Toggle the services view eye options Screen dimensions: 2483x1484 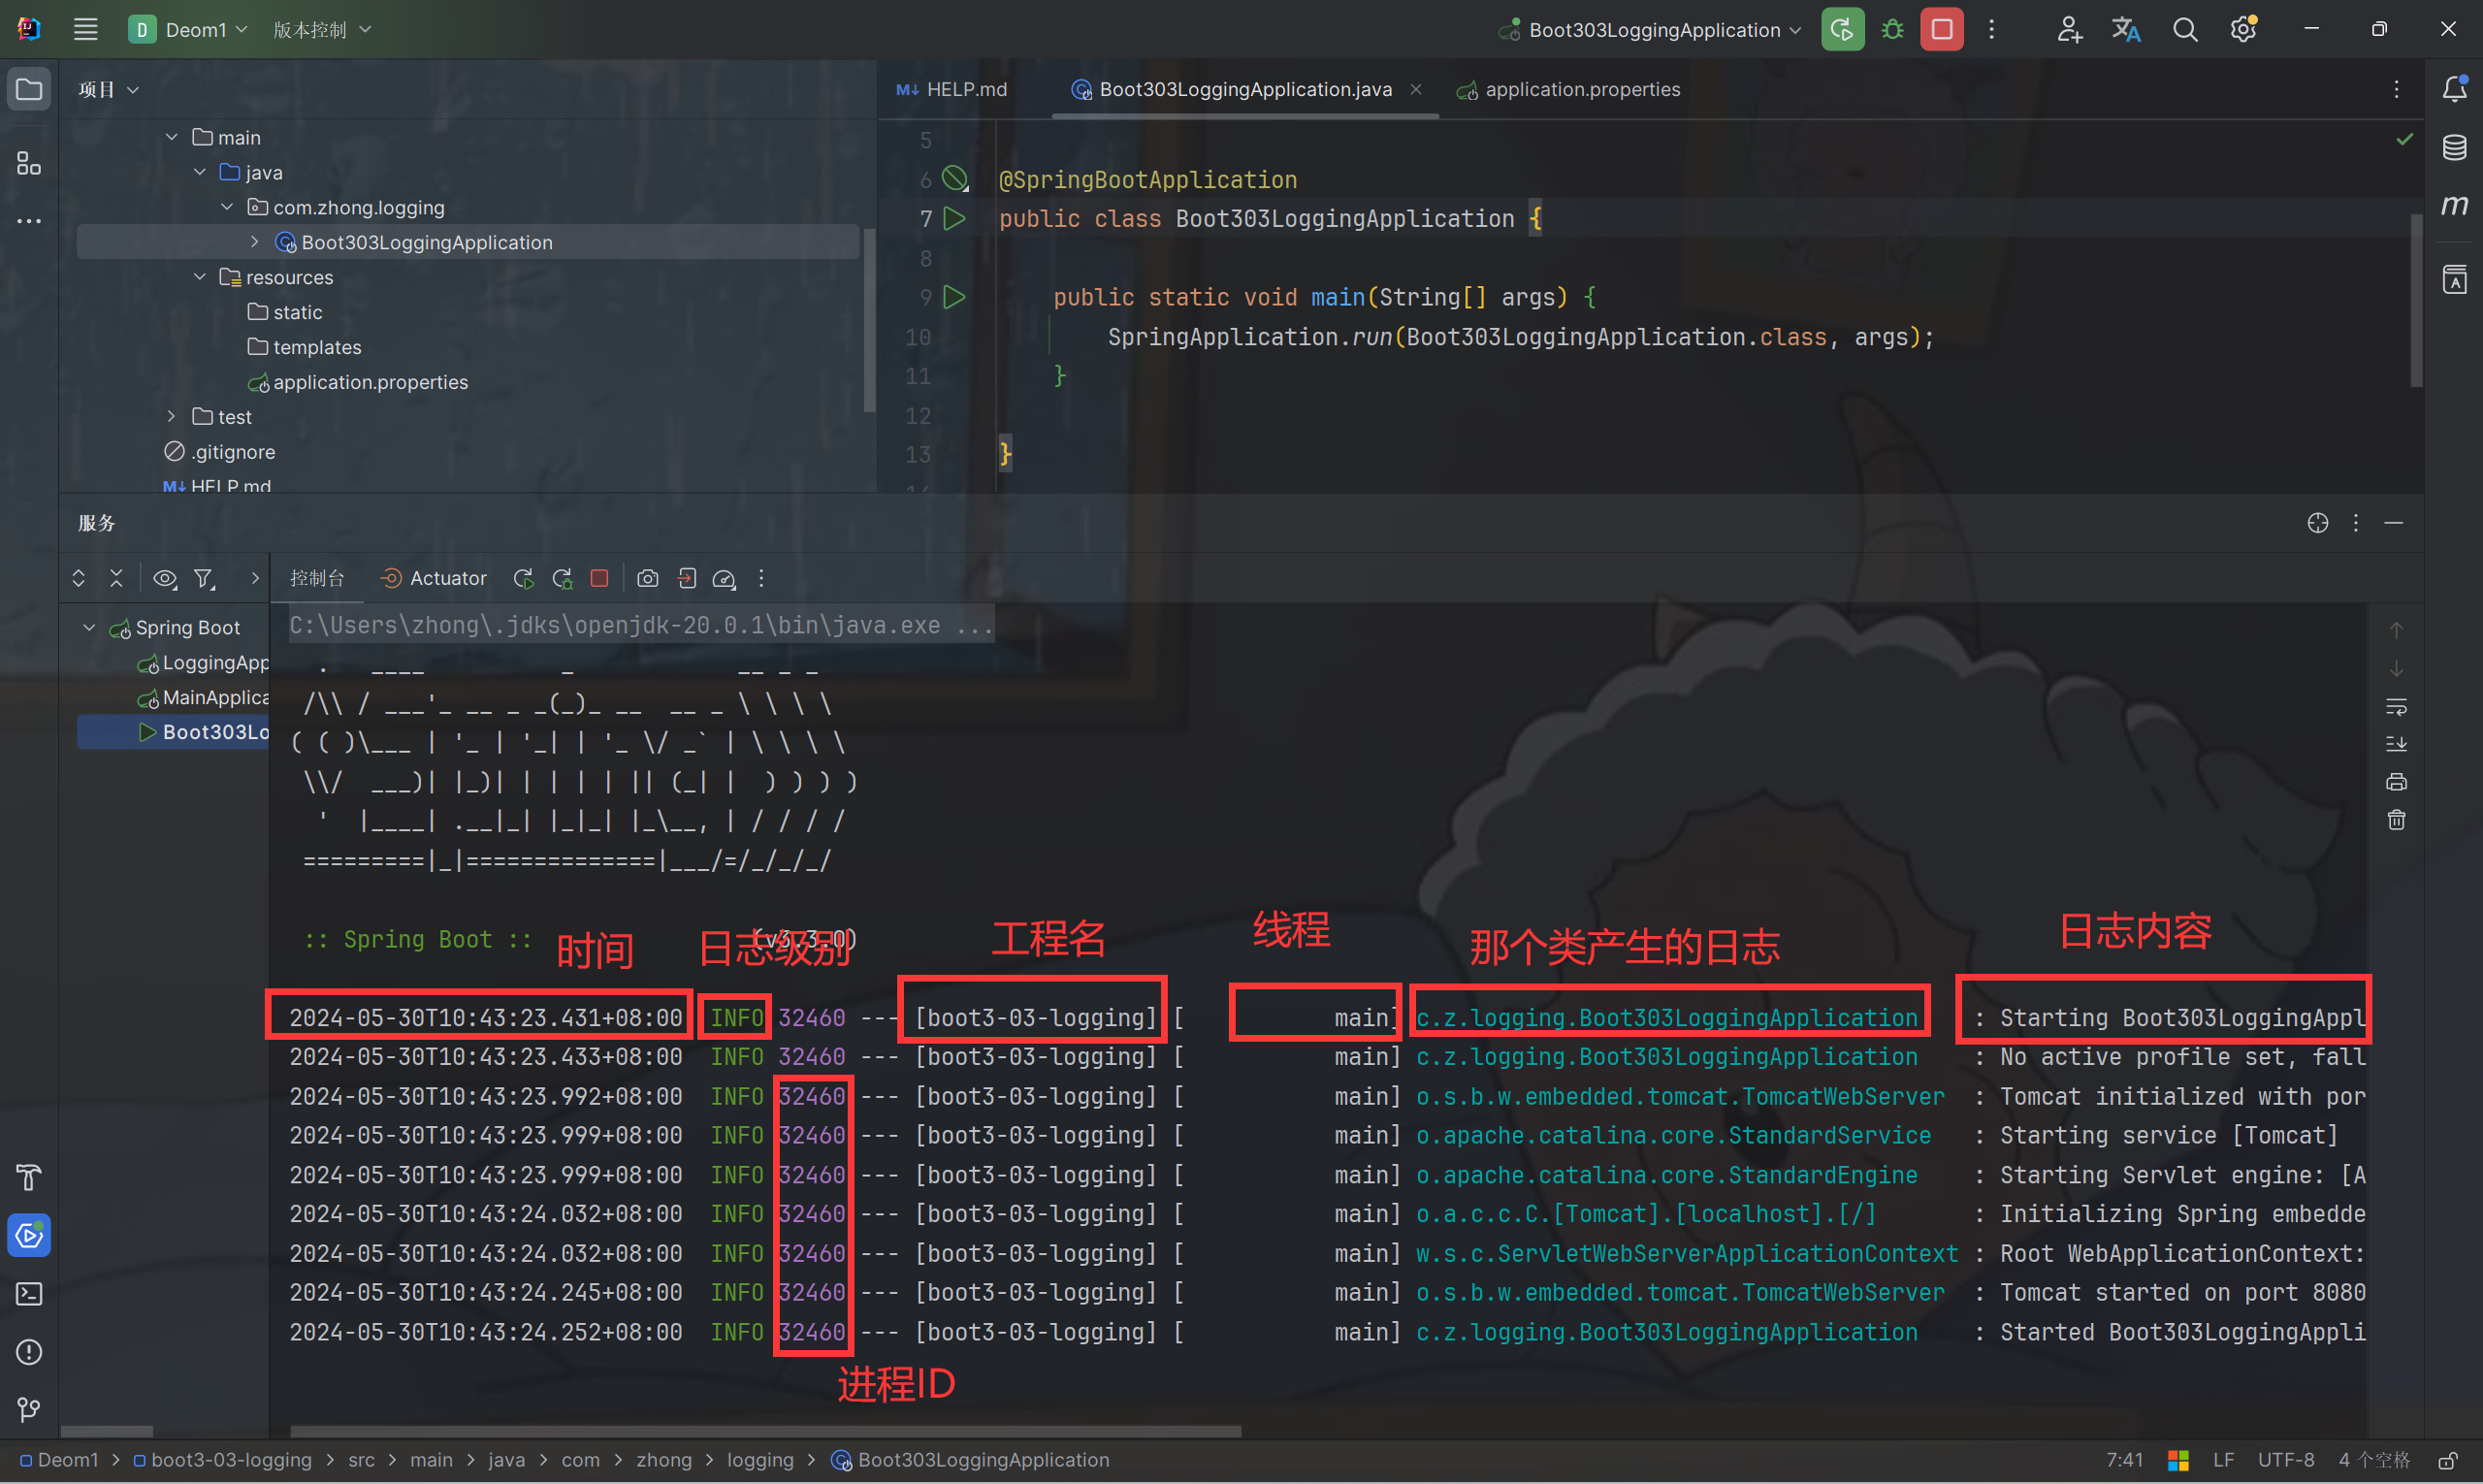coord(165,578)
